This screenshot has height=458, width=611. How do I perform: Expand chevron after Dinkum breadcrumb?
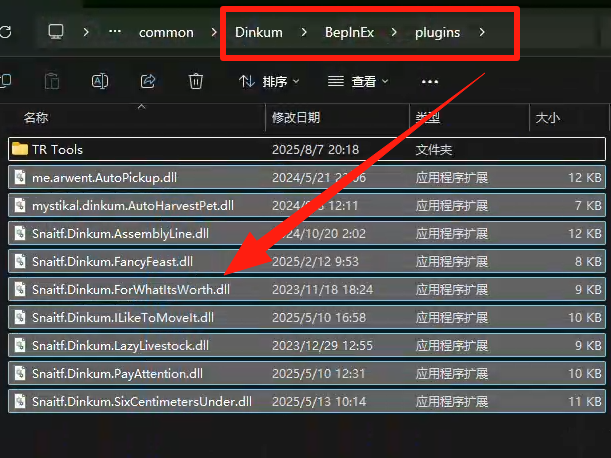click(304, 32)
